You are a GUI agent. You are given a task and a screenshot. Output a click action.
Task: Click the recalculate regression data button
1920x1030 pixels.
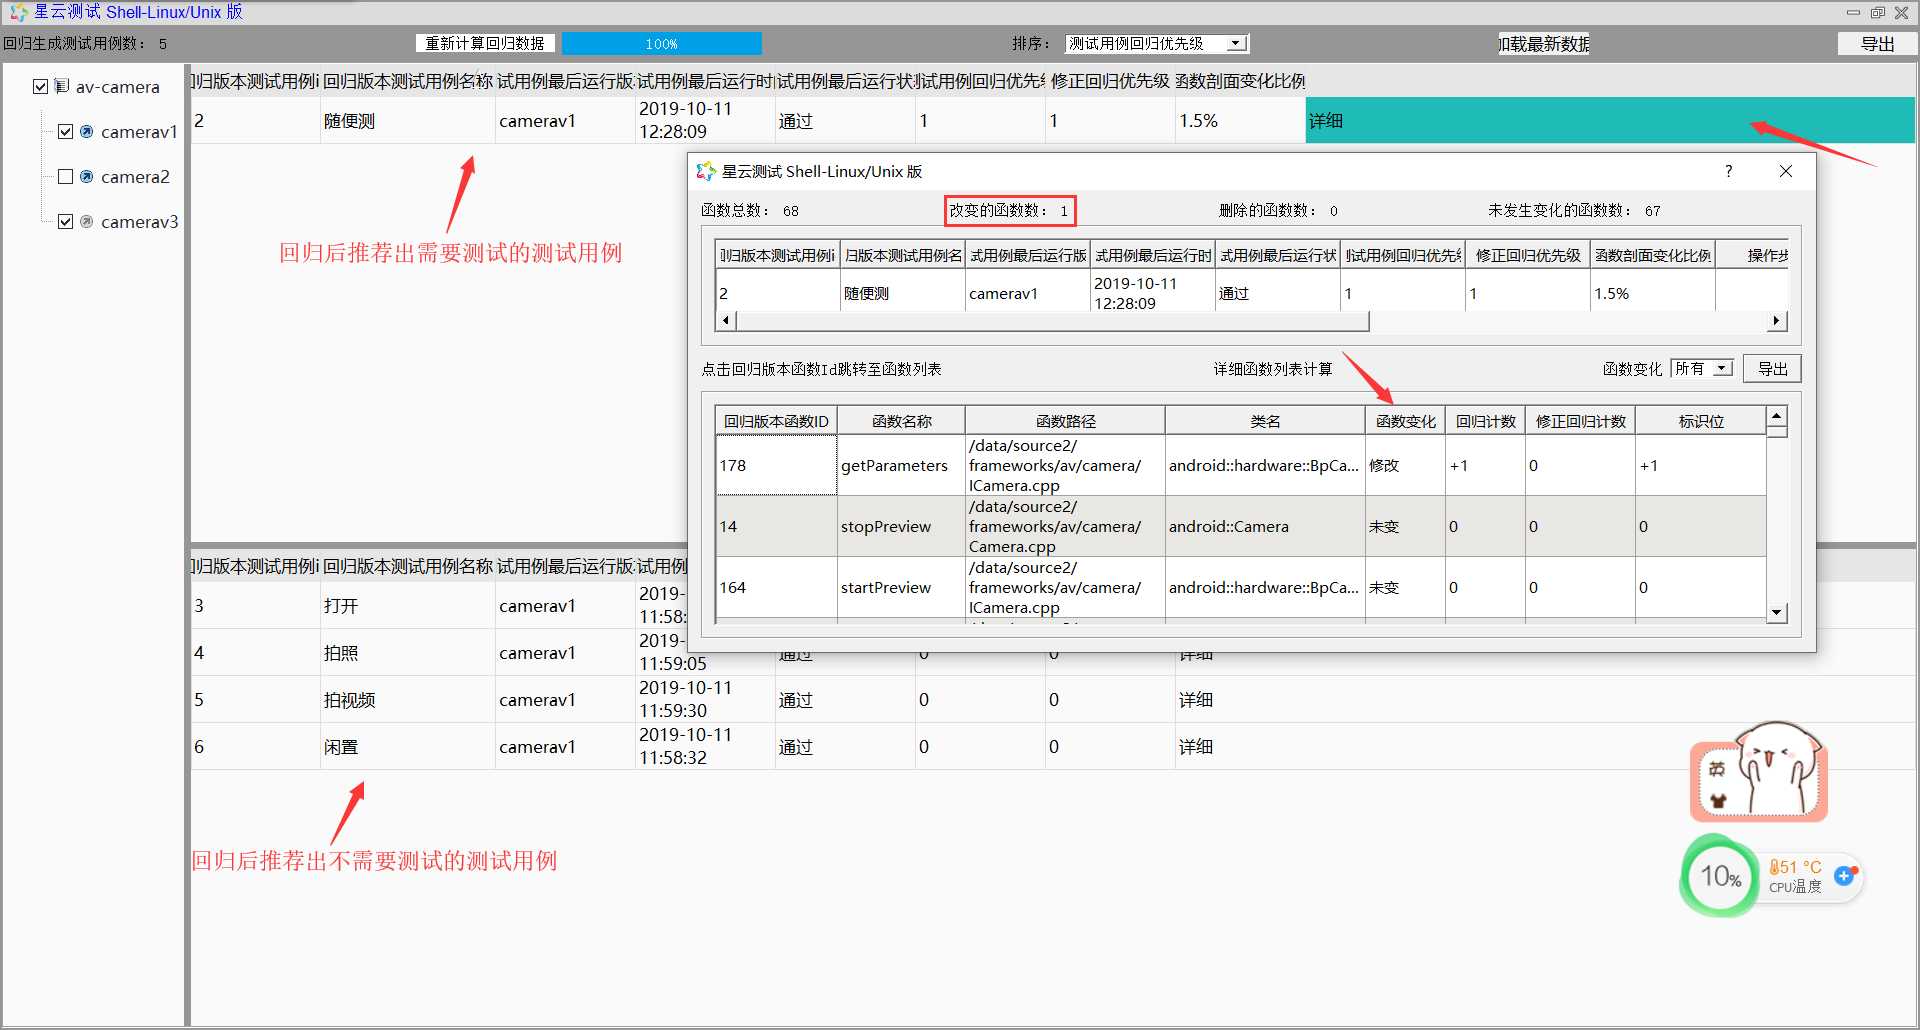point(485,43)
